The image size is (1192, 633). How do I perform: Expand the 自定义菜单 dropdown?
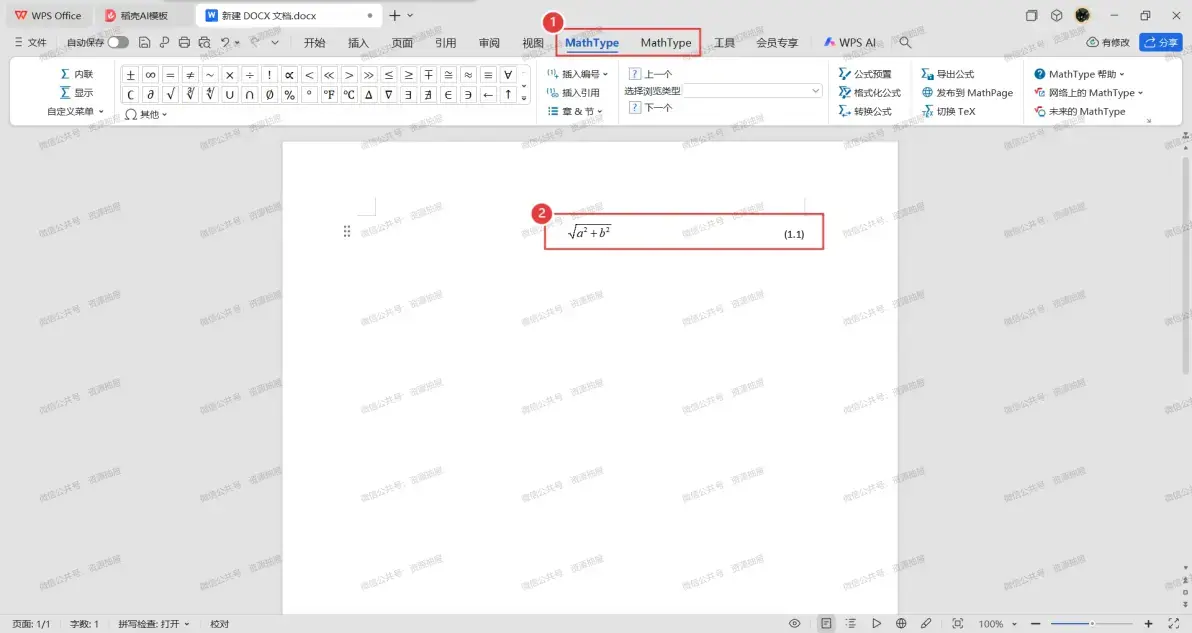coord(74,111)
